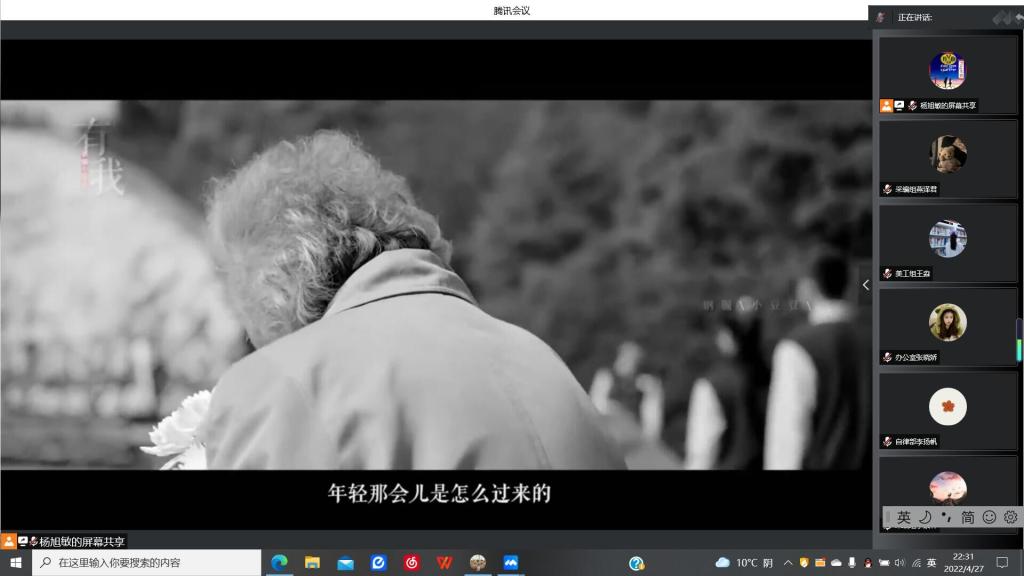Collapse the participant panel using the side arrow

point(865,285)
